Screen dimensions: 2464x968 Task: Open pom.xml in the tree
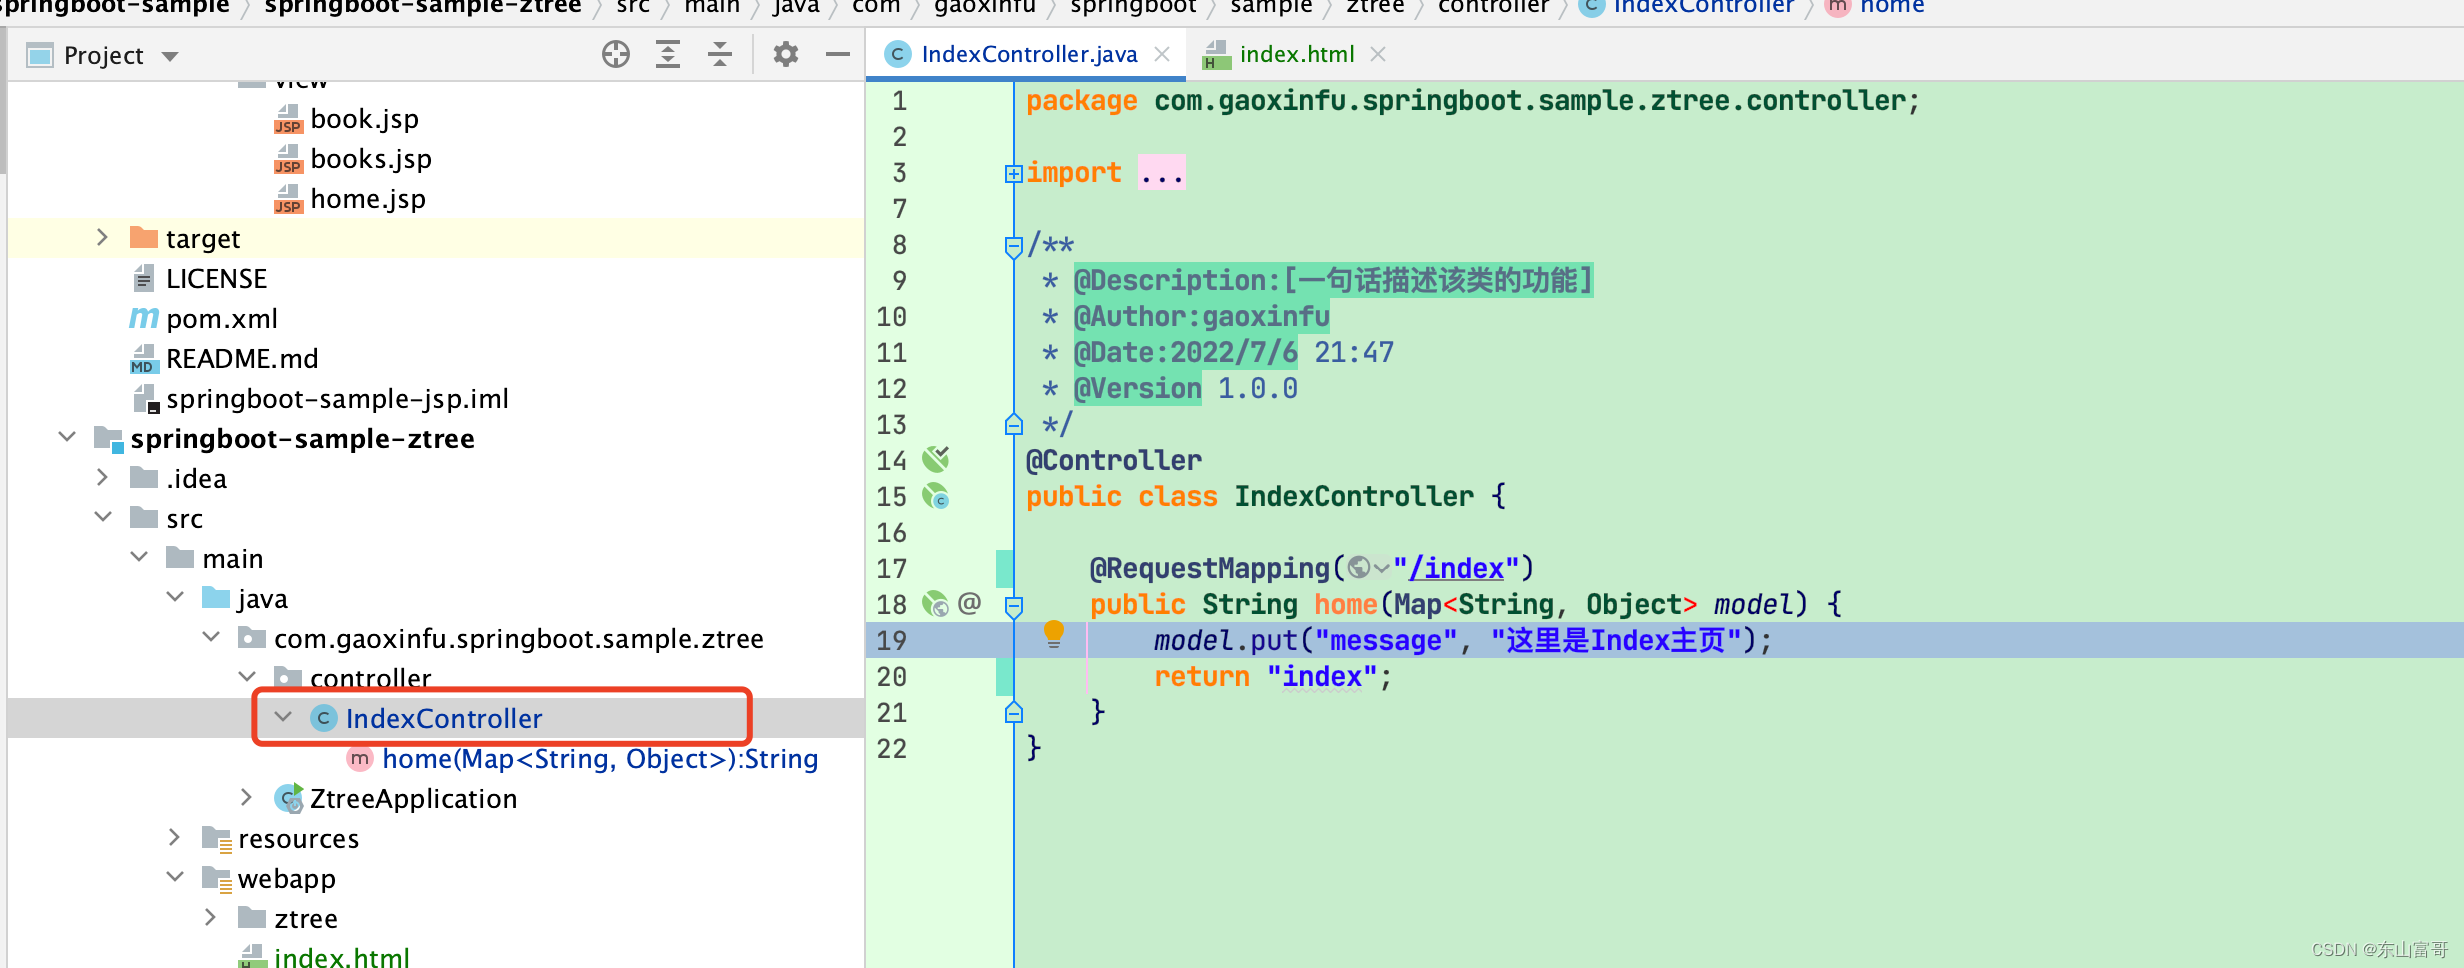(222, 319)
